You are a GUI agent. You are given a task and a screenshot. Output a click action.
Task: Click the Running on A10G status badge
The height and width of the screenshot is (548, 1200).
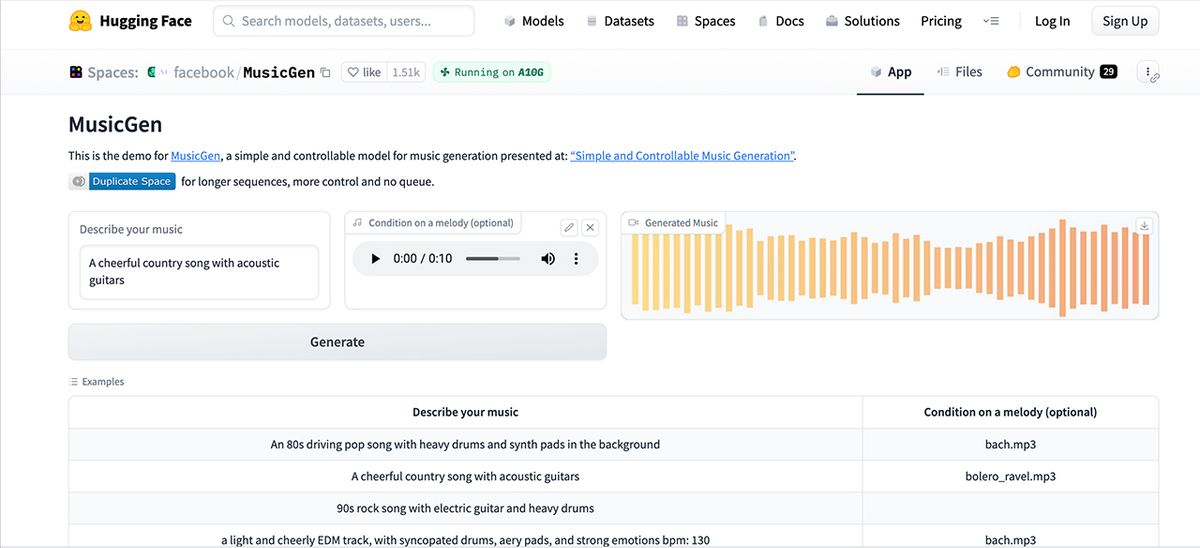tap(492, 72)
